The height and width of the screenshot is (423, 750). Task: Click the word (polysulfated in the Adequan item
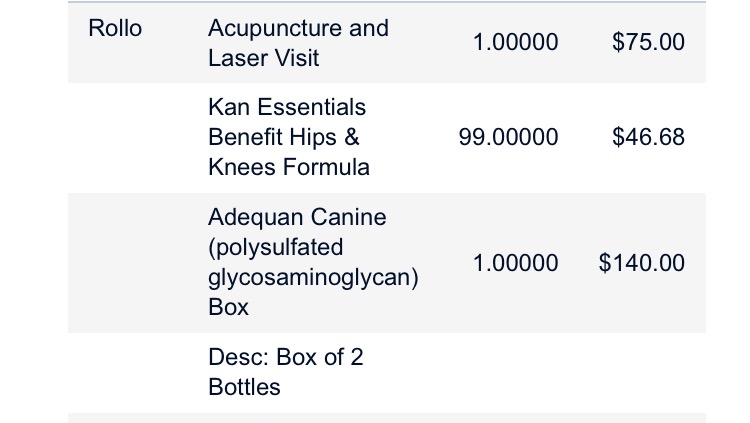[x=275, y=247]
